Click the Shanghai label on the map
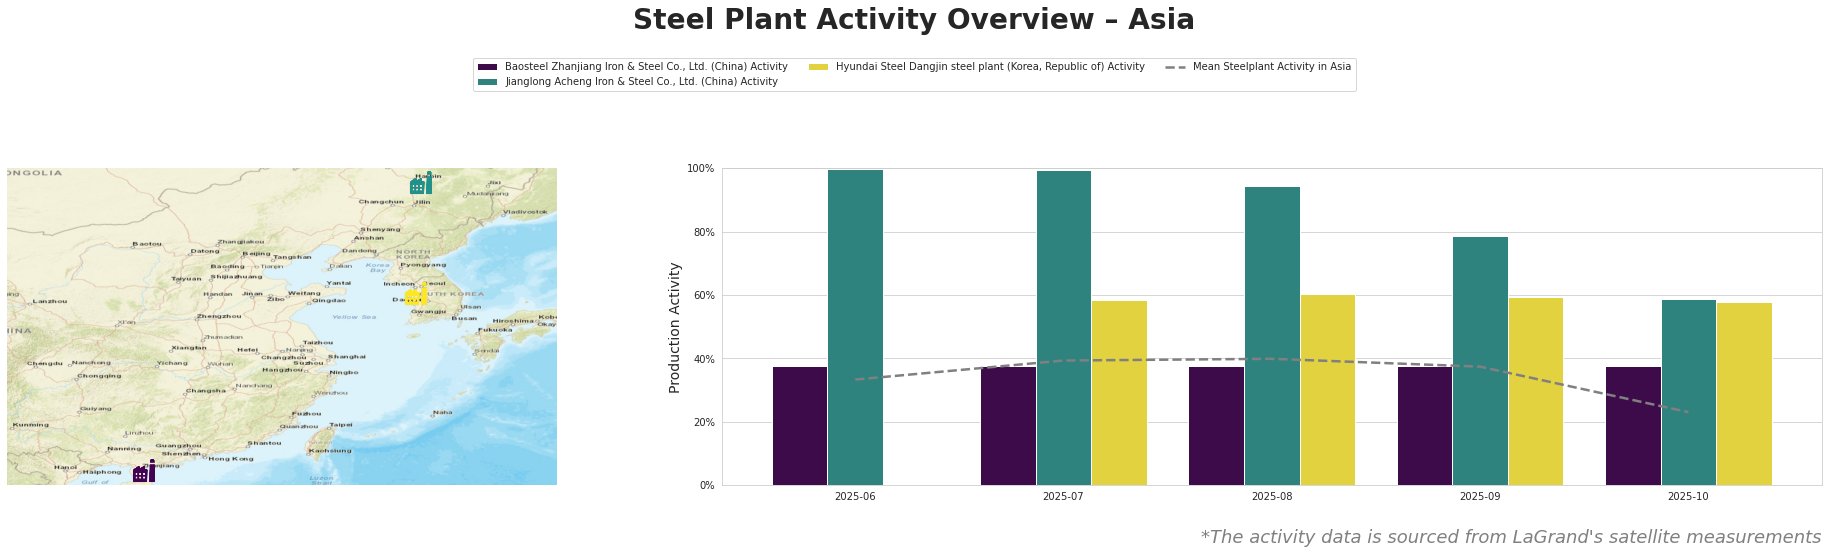The image size is (1828, 554). (347, 357)
